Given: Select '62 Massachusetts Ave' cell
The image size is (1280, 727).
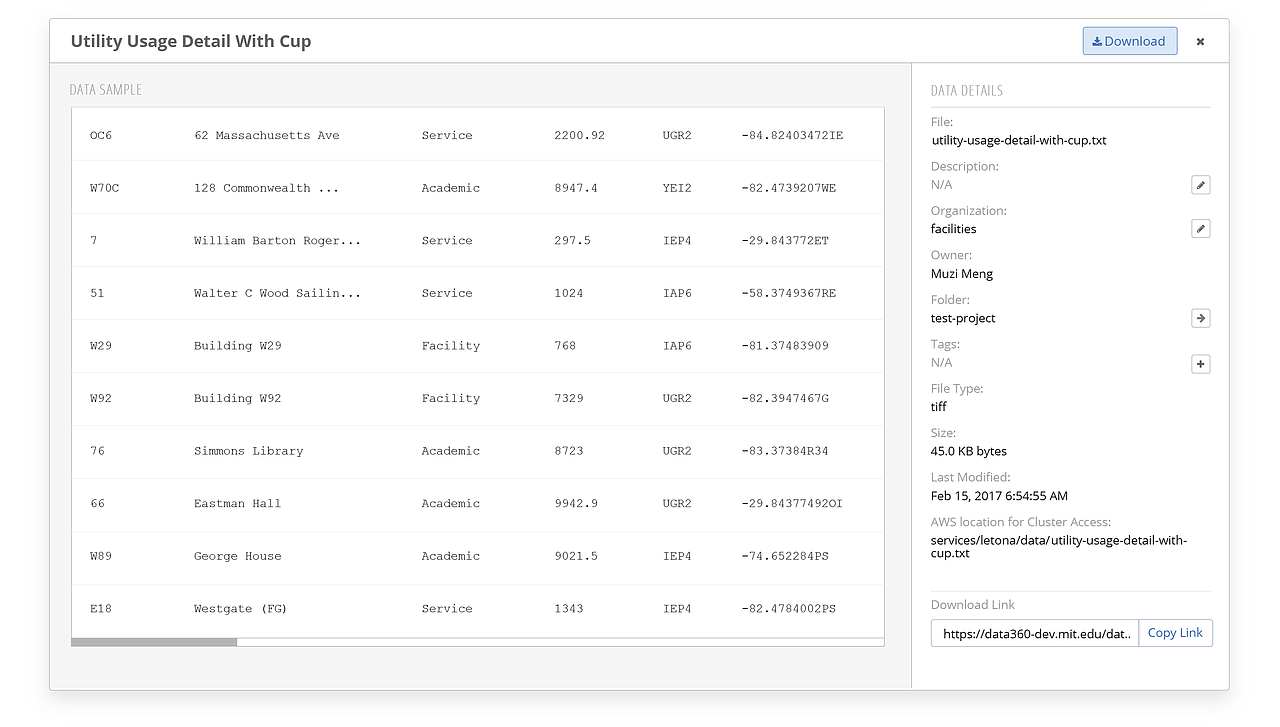Looking at the screenshot, I should pos(267,135).
